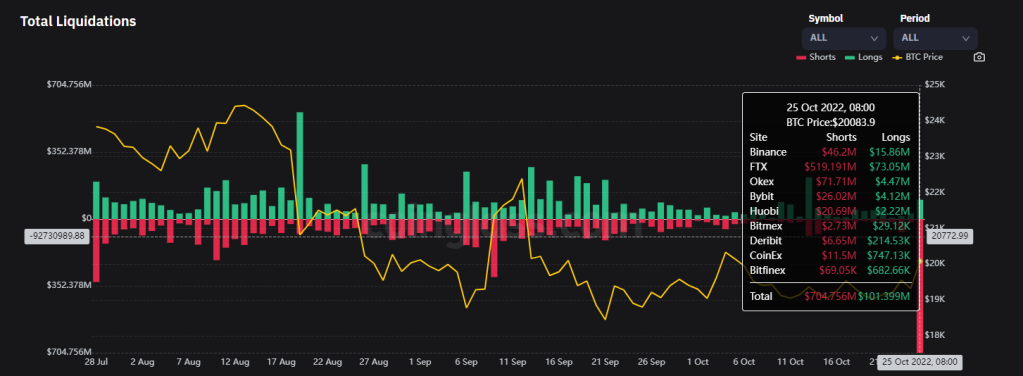Select the tallest green Longs bar in mid-August

pyautogui.click(x=300, y=165)
